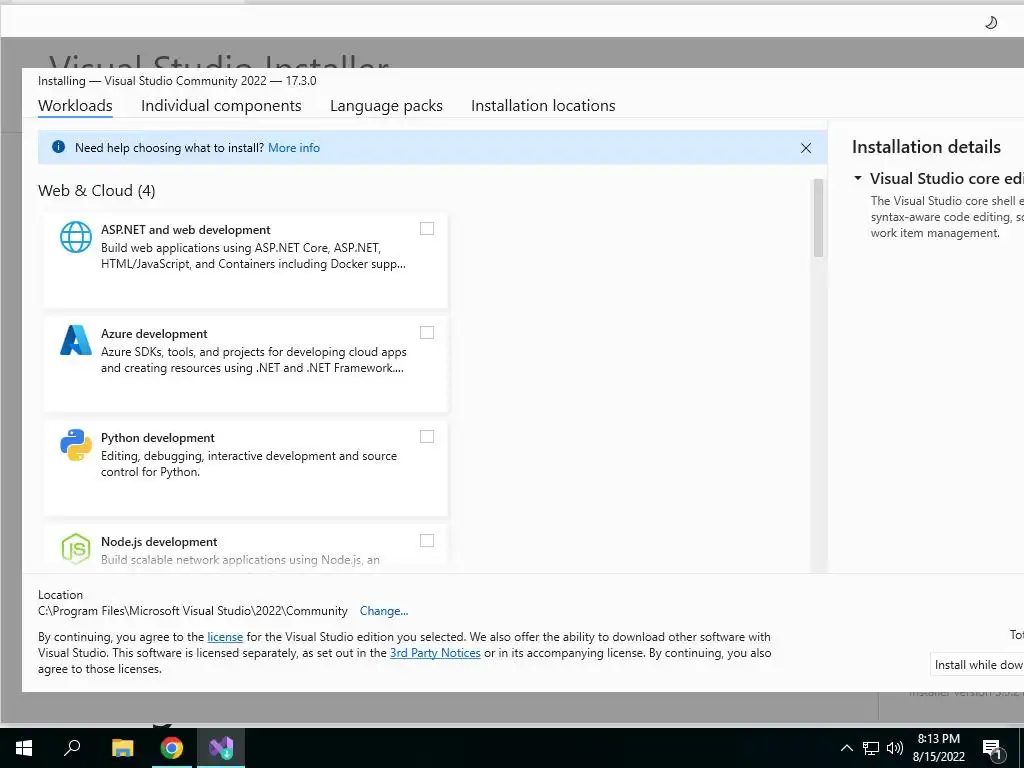This screenshot has height=768, width=1024.
Task: Switch to Workloads tab
Action: (75, 106)
